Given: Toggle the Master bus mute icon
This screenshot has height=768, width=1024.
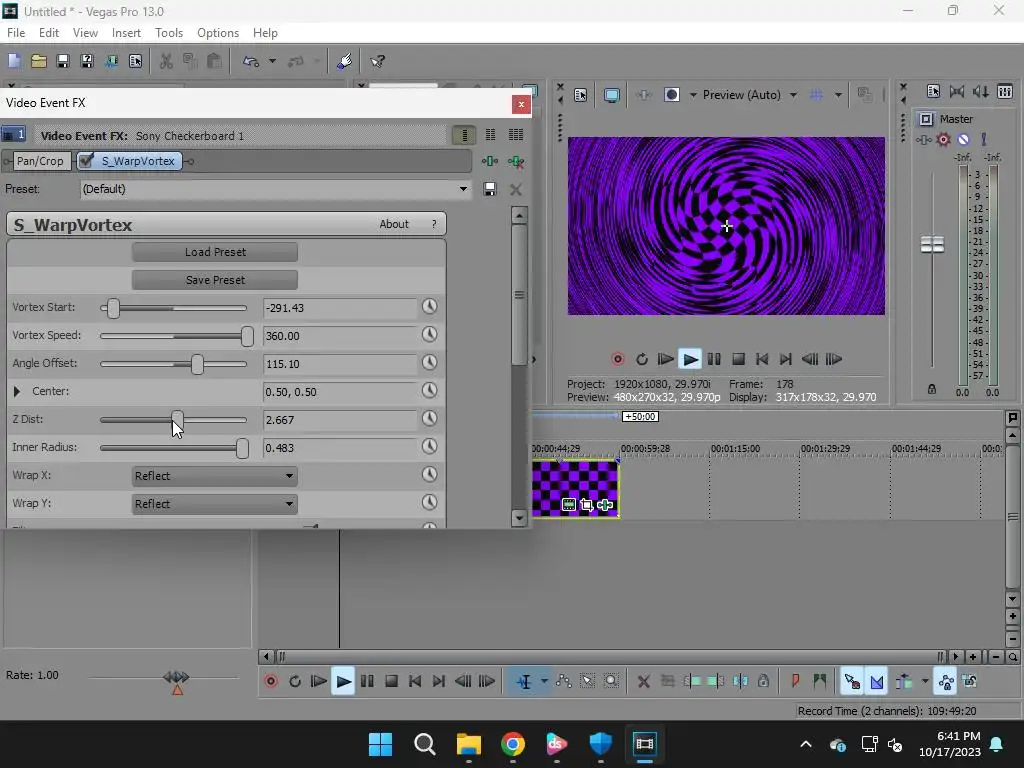Looking at the screenshot, I should coord(963,139).
